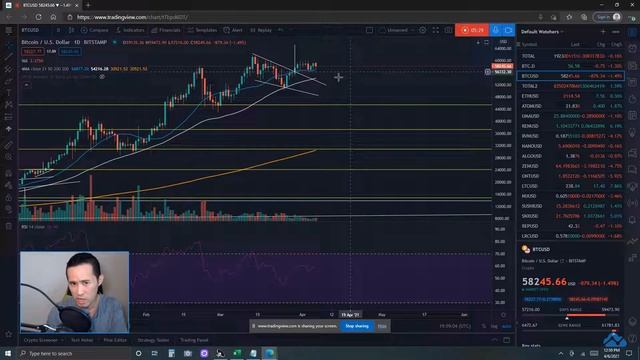Toggle hide all drawings
640x360 pixels.
coord(9,209)
